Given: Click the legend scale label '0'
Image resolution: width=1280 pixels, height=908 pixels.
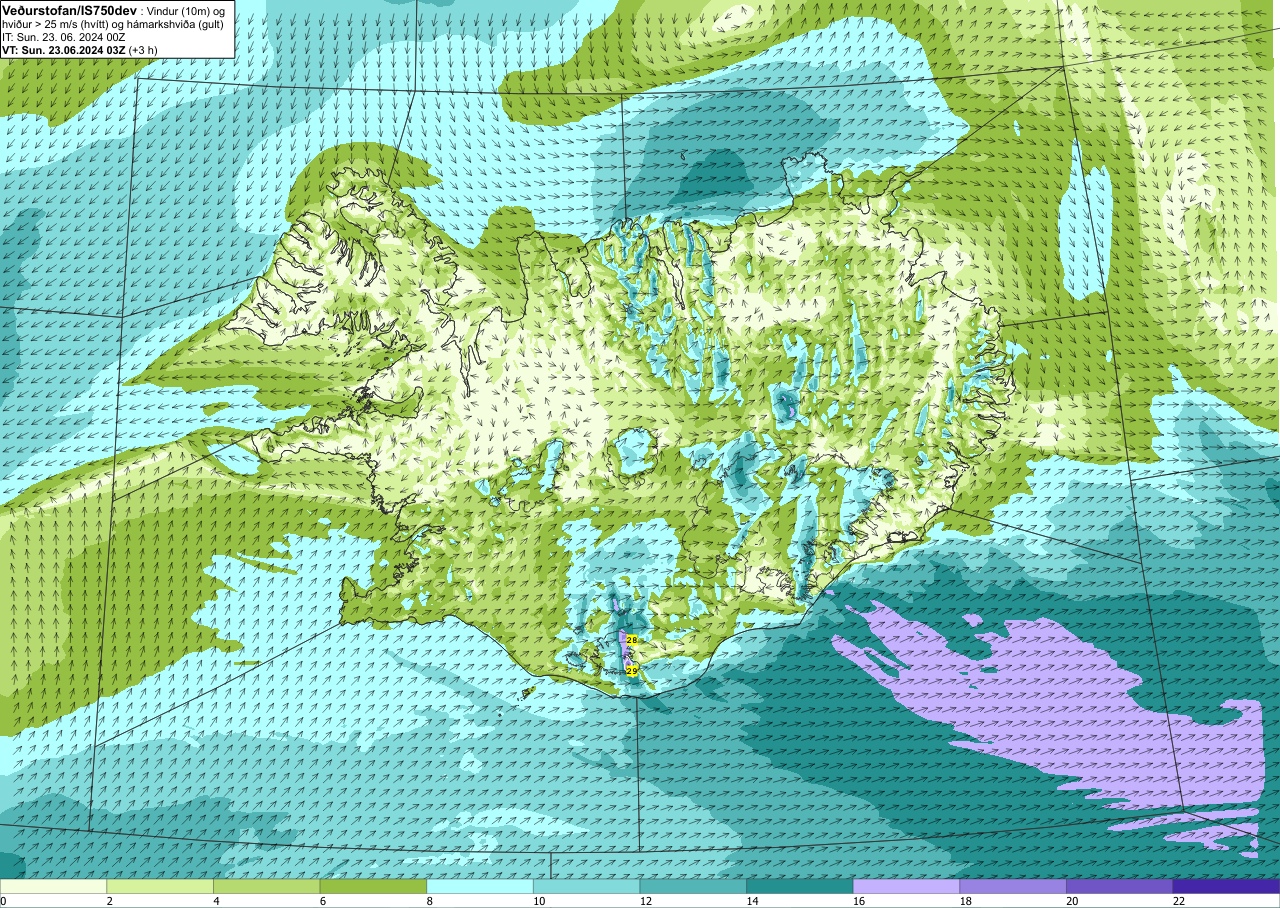Looking at the screenshot, I should 3,901.
